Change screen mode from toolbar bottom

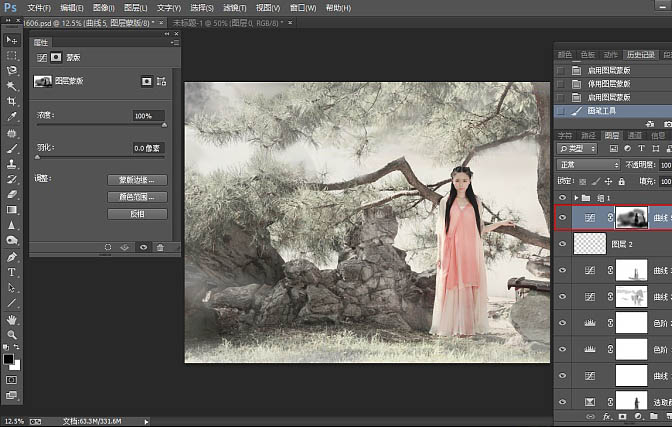[x=12, y=395]
